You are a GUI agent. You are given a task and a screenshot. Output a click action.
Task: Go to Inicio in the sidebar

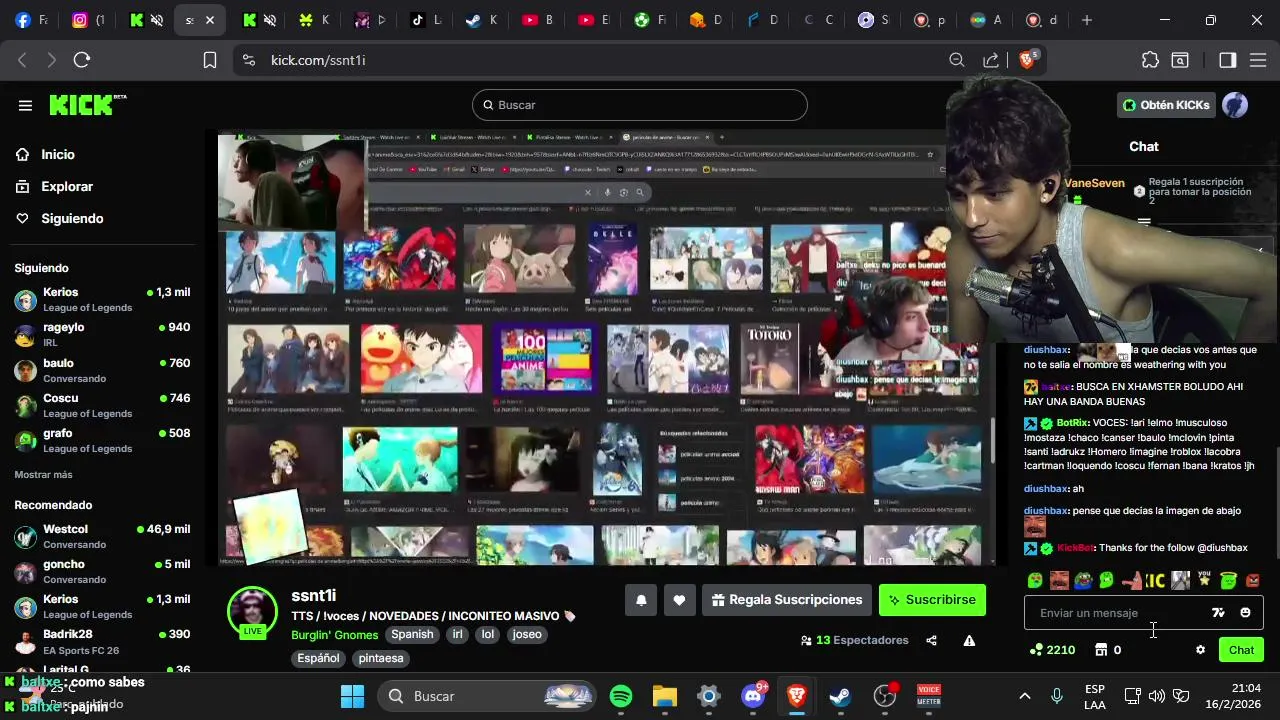pyautogui.click(x=58, y=155)
